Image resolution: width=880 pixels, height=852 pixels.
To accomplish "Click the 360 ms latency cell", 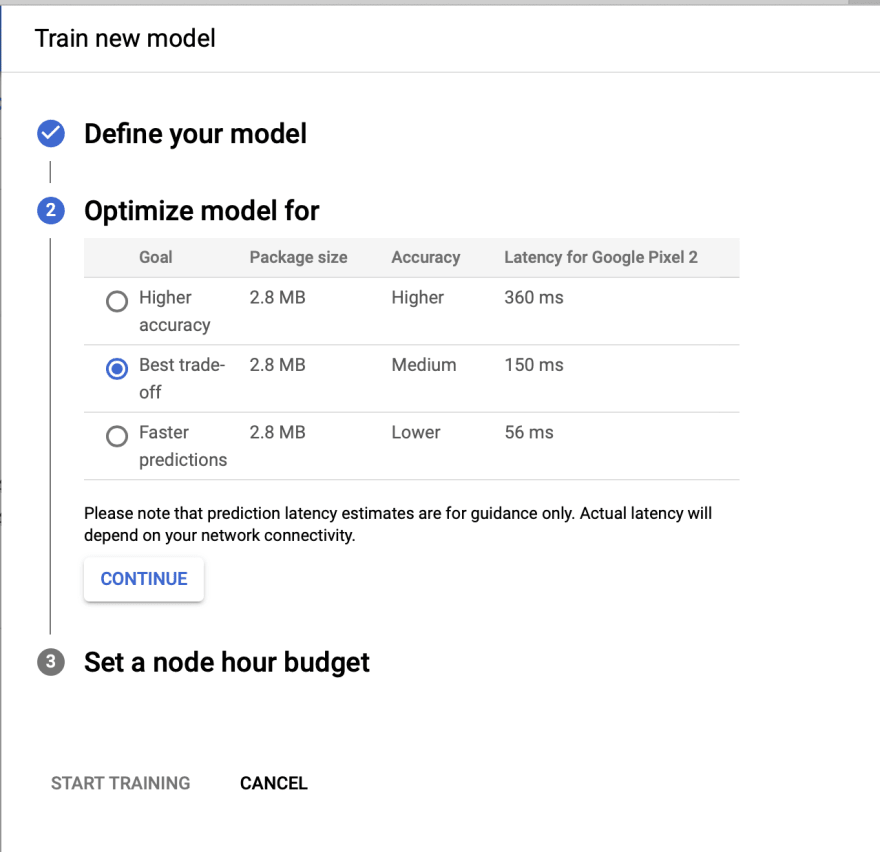I will (534, 297).
